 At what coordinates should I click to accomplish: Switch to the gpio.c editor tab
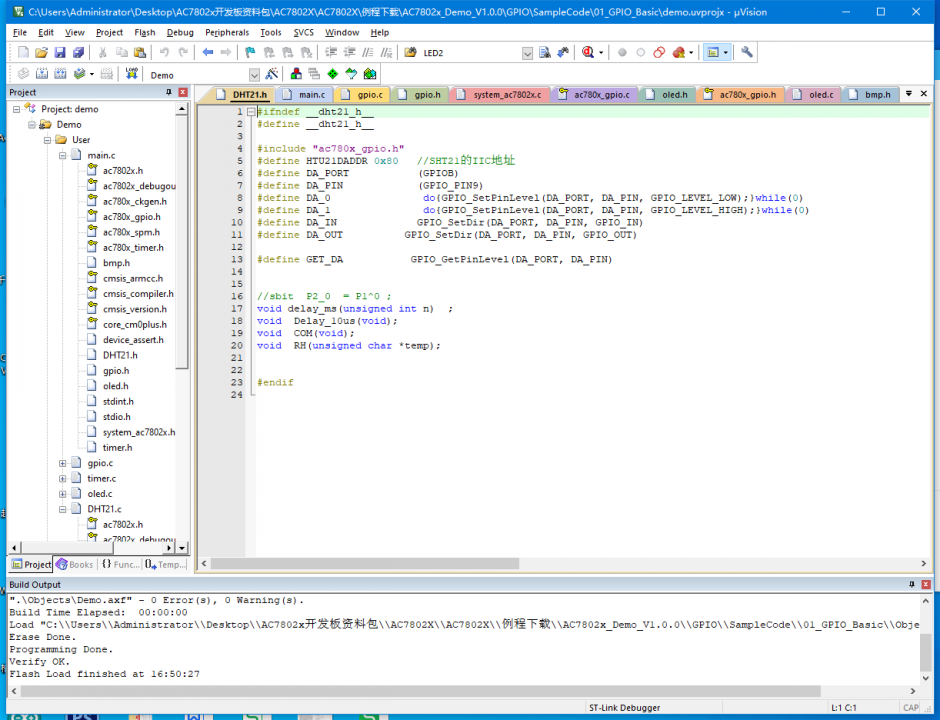click(x=363, y=95)
